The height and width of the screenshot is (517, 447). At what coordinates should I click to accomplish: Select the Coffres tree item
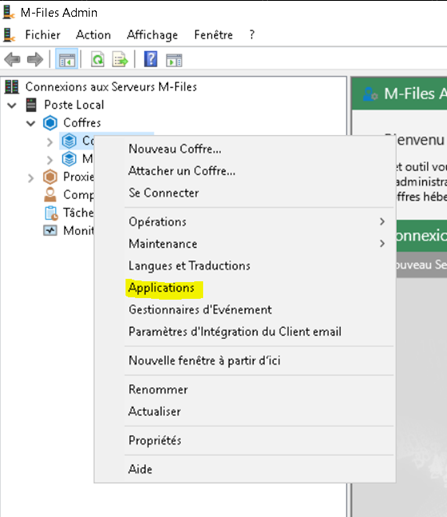click(82, 123)
